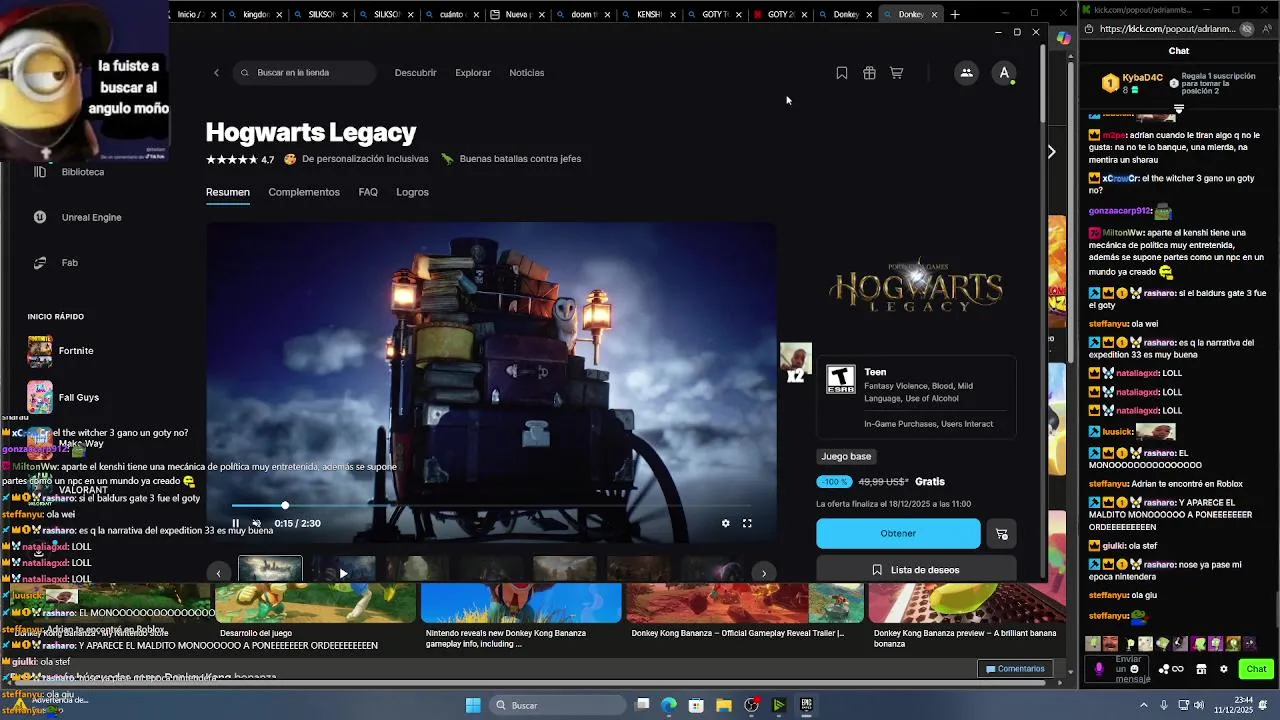This screenshot has height=720, width=1280.
Task: Show next media thumbnails
Action: [764, 573]
